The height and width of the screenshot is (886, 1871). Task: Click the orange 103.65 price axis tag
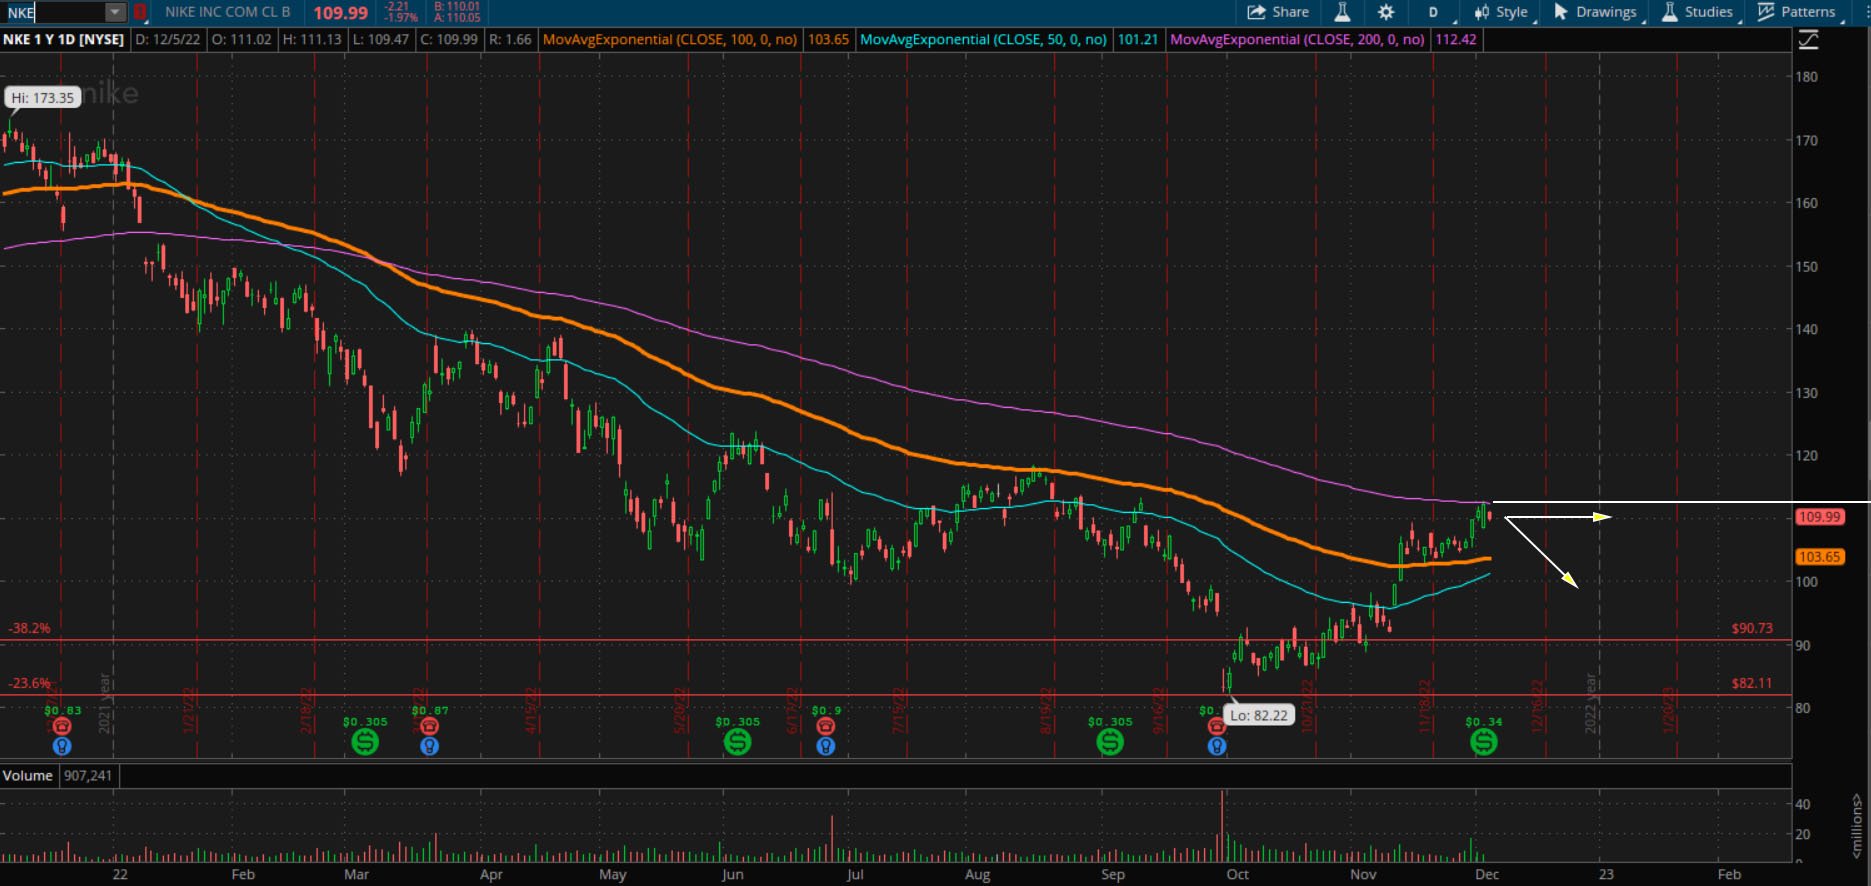tap(1819, 557)
